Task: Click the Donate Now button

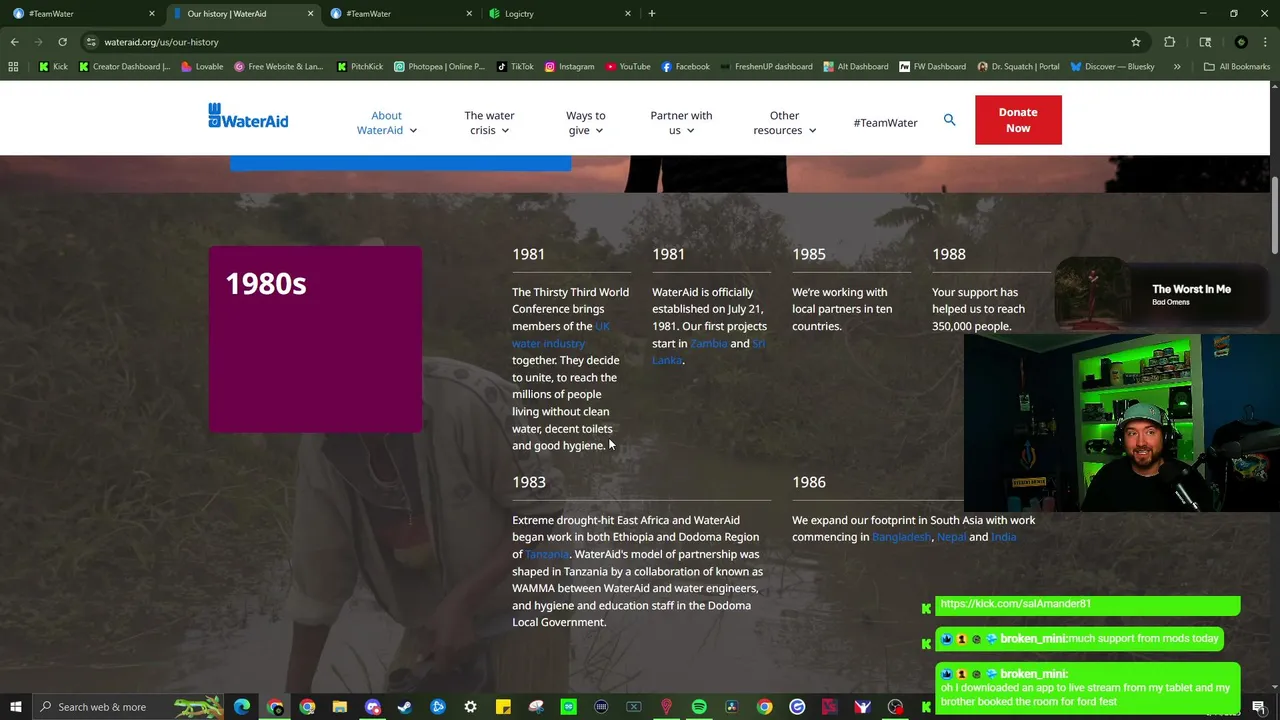Action: coord(1018,120)
